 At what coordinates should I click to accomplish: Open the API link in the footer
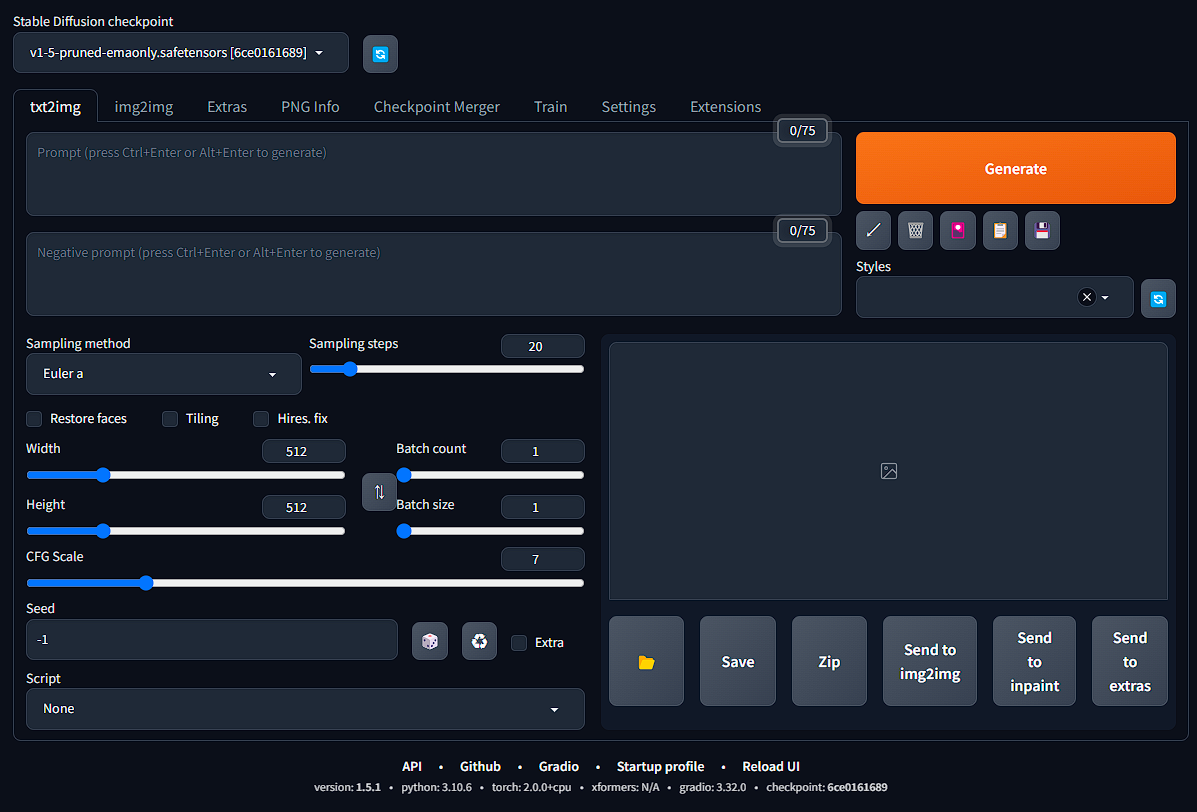[412, 766]
